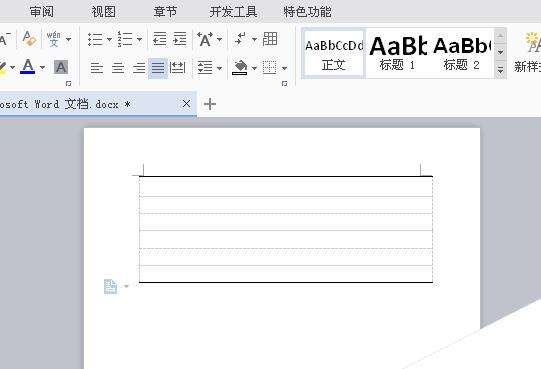This screenshot has height=369, width=541.
Task: Create a new document tab with plus
Action: (210, 104)
